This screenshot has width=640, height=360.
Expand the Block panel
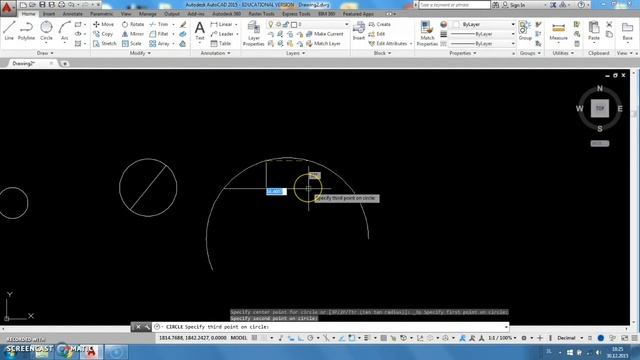pos(382,53)
